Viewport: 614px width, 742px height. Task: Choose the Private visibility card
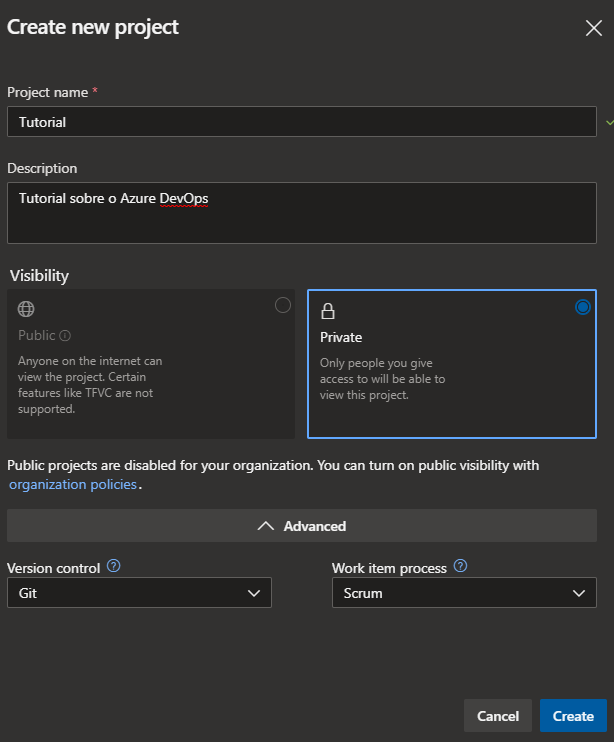coord(452,364)
